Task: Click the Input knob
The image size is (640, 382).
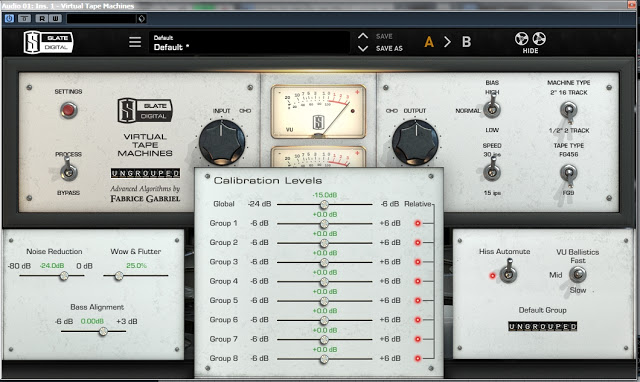Action: (x=222, y=142)
